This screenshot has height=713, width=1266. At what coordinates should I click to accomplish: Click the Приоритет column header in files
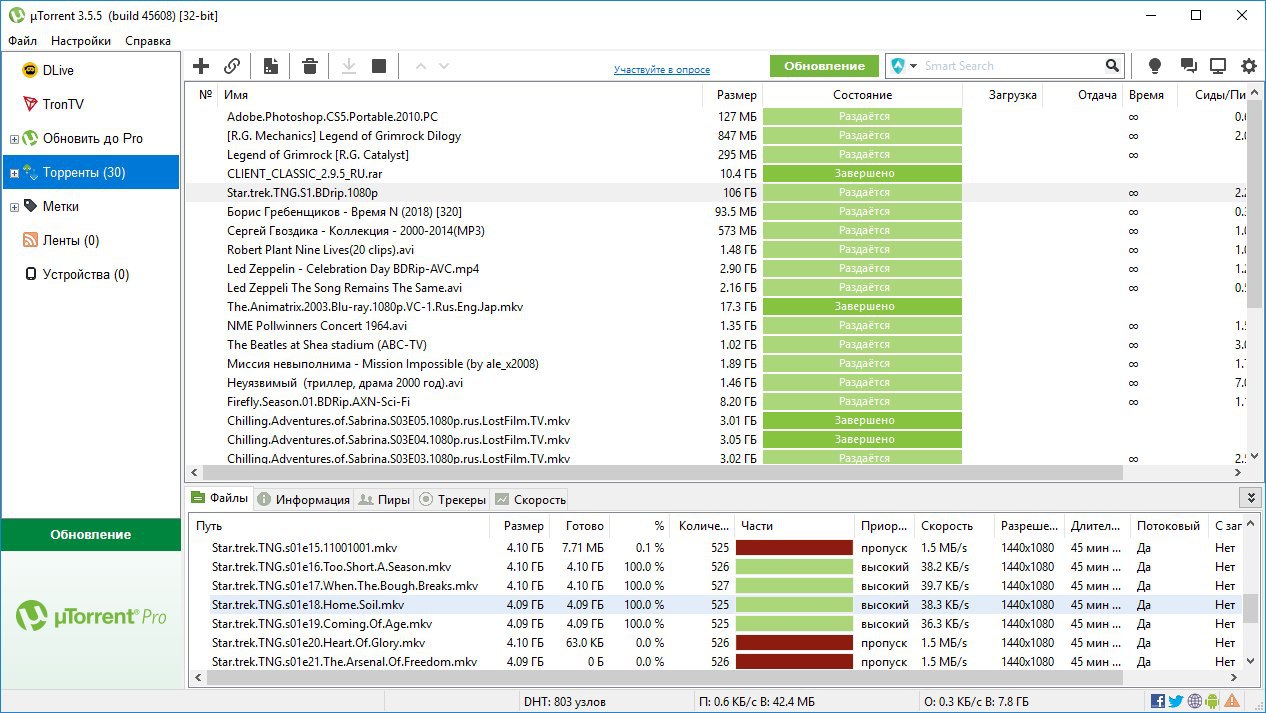point(884,525)
